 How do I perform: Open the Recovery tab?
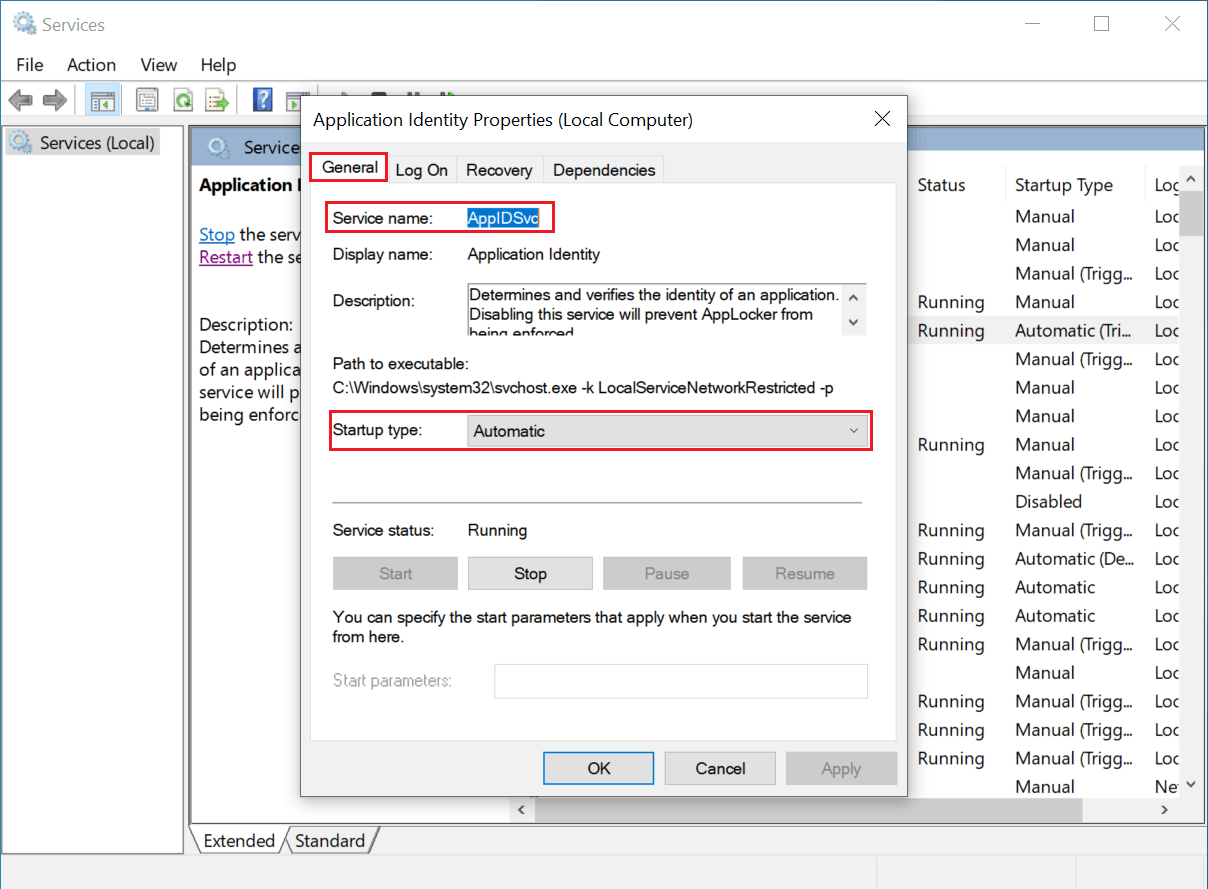[x=499, y=170]
